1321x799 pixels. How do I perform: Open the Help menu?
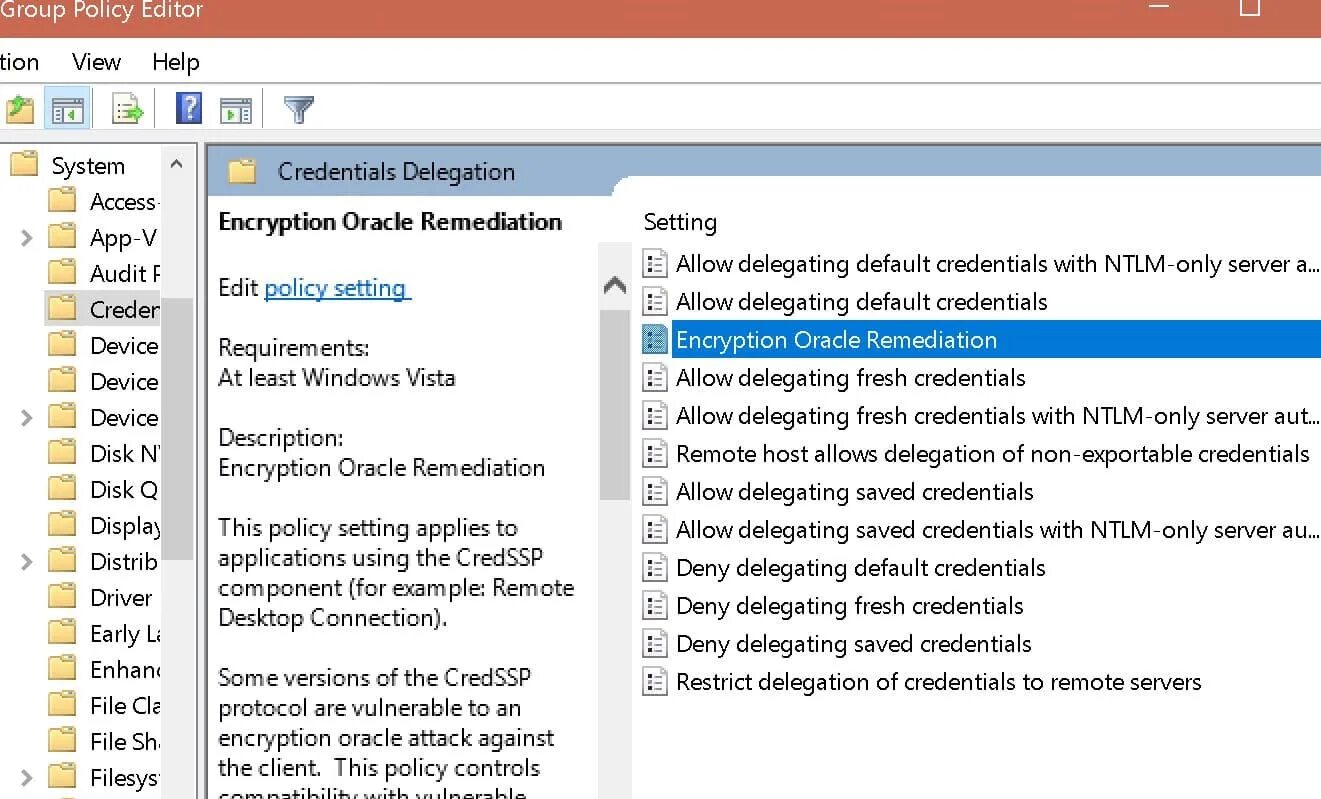point(176,62)
